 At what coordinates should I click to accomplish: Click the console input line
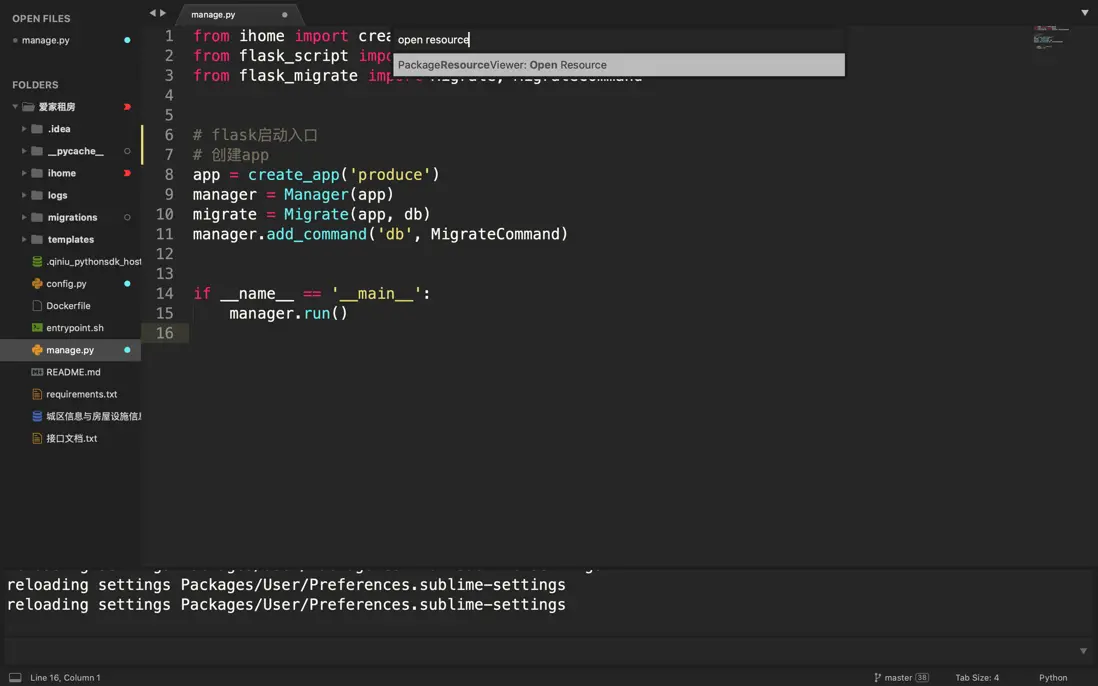[539, 650]
